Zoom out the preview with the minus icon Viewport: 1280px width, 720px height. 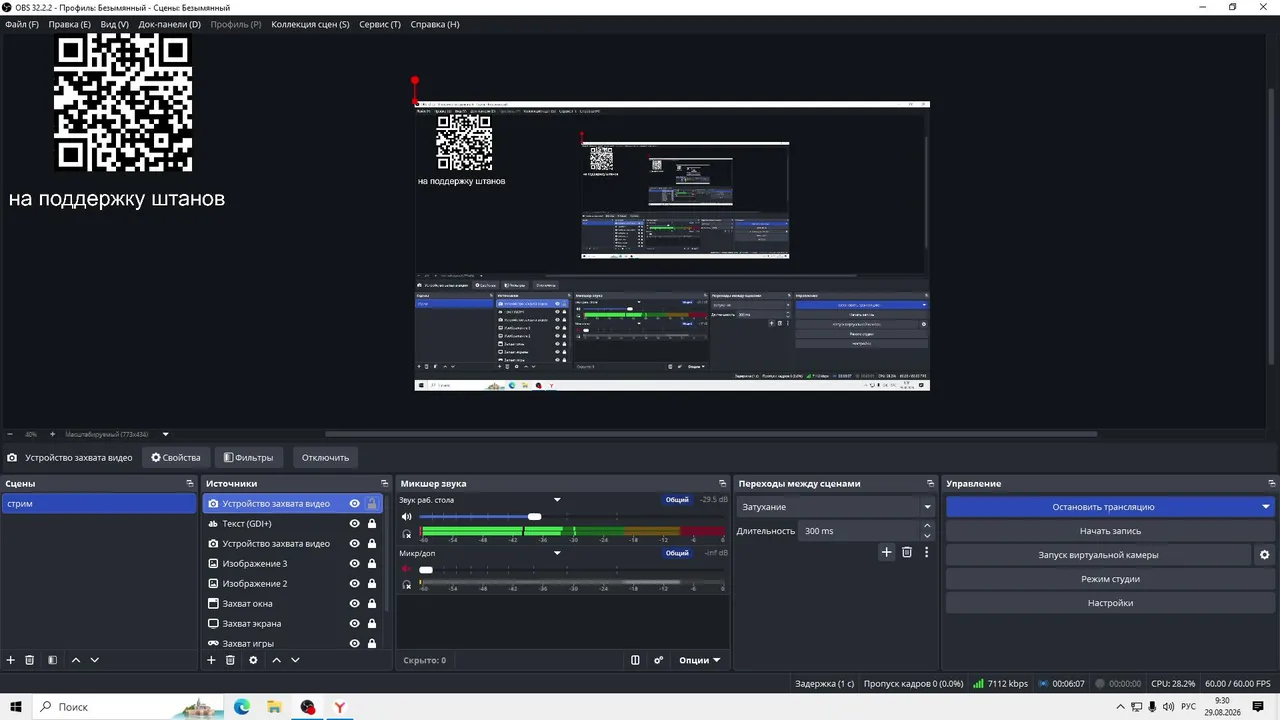point(10,434)
